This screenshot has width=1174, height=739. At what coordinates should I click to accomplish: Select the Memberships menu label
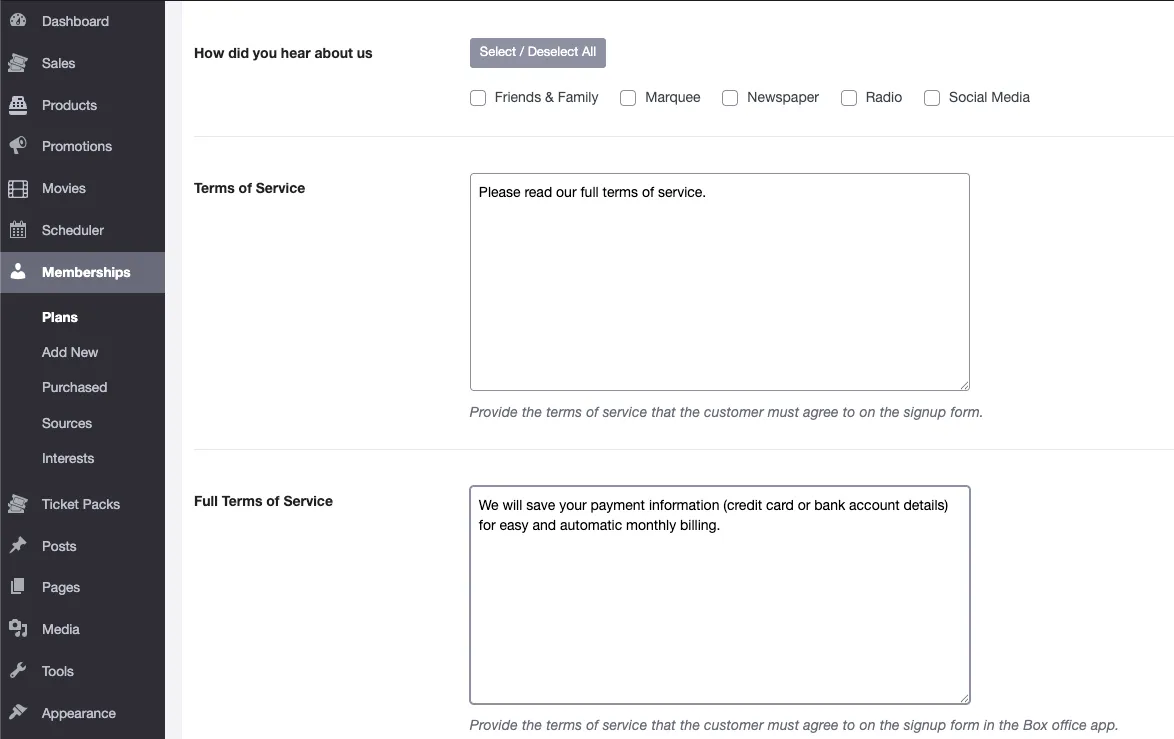tap(86, 272)
